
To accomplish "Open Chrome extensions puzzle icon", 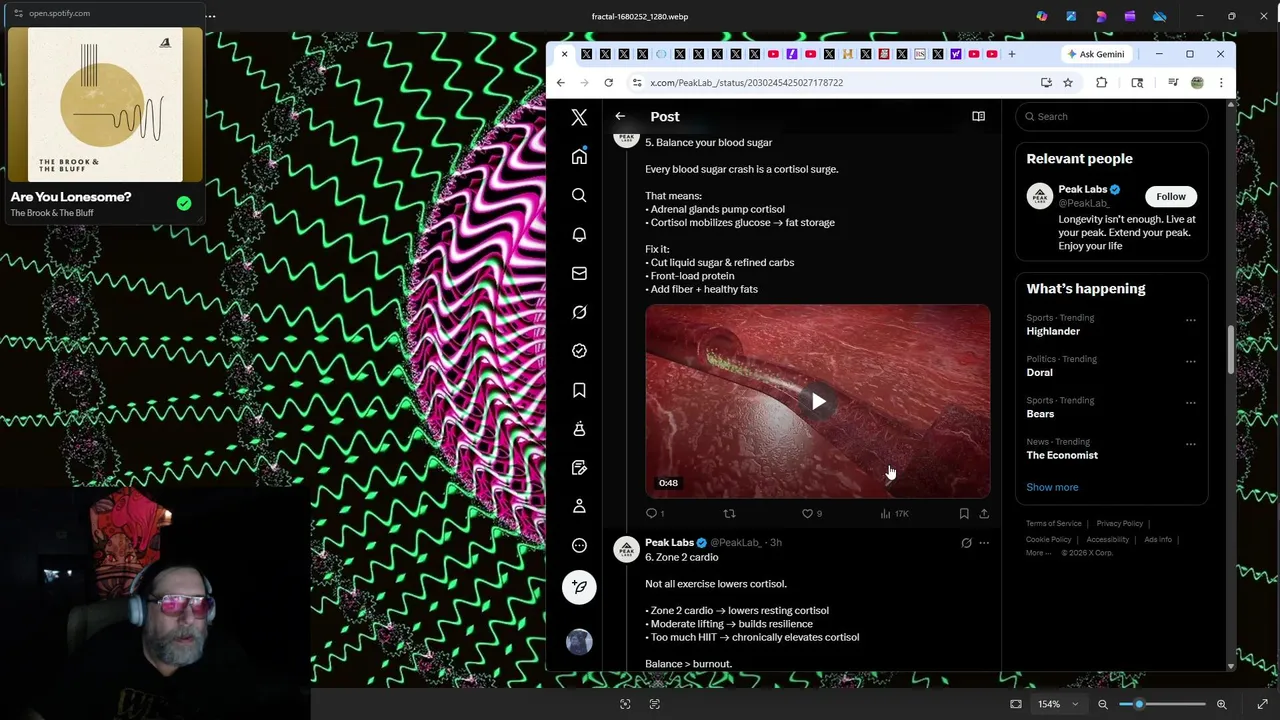I will click(1101, 83).
